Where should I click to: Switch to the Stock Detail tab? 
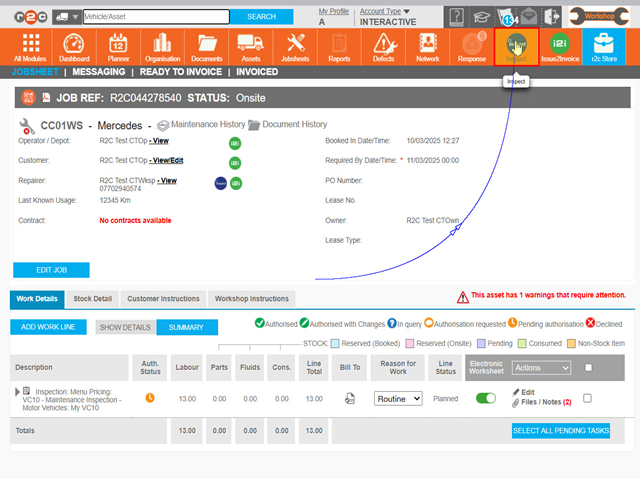click(93, 299)
